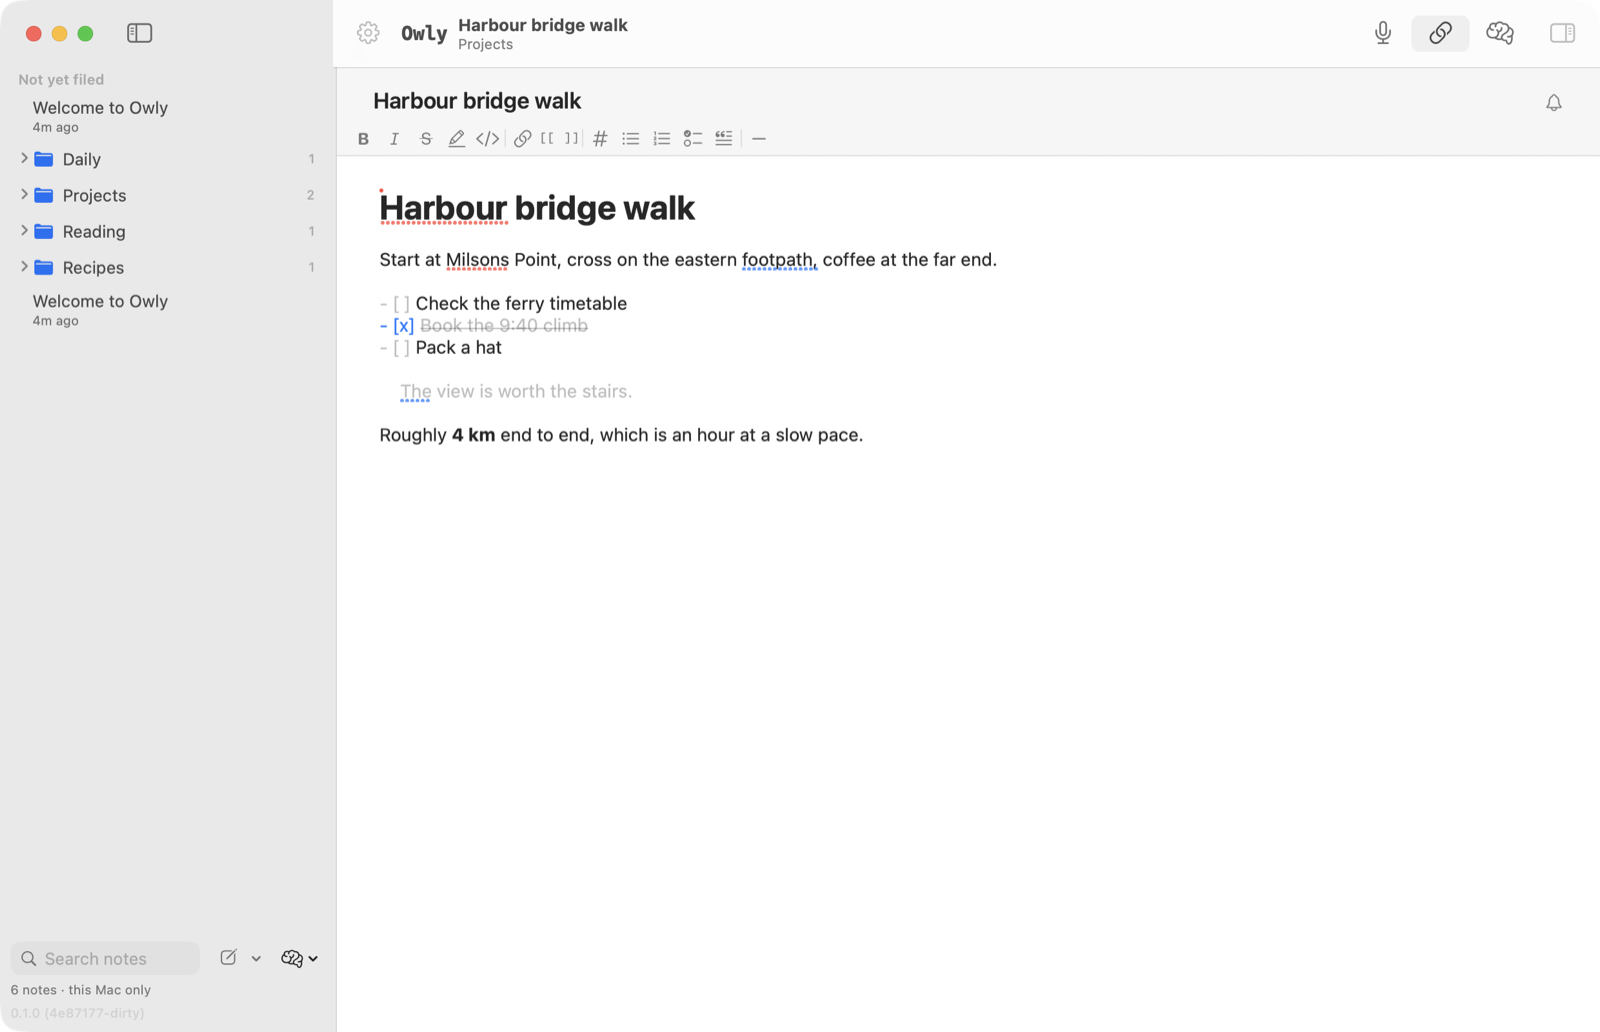Select the Daily folder name
This screenshot has height=1032, width=1600.
(82, 160)
